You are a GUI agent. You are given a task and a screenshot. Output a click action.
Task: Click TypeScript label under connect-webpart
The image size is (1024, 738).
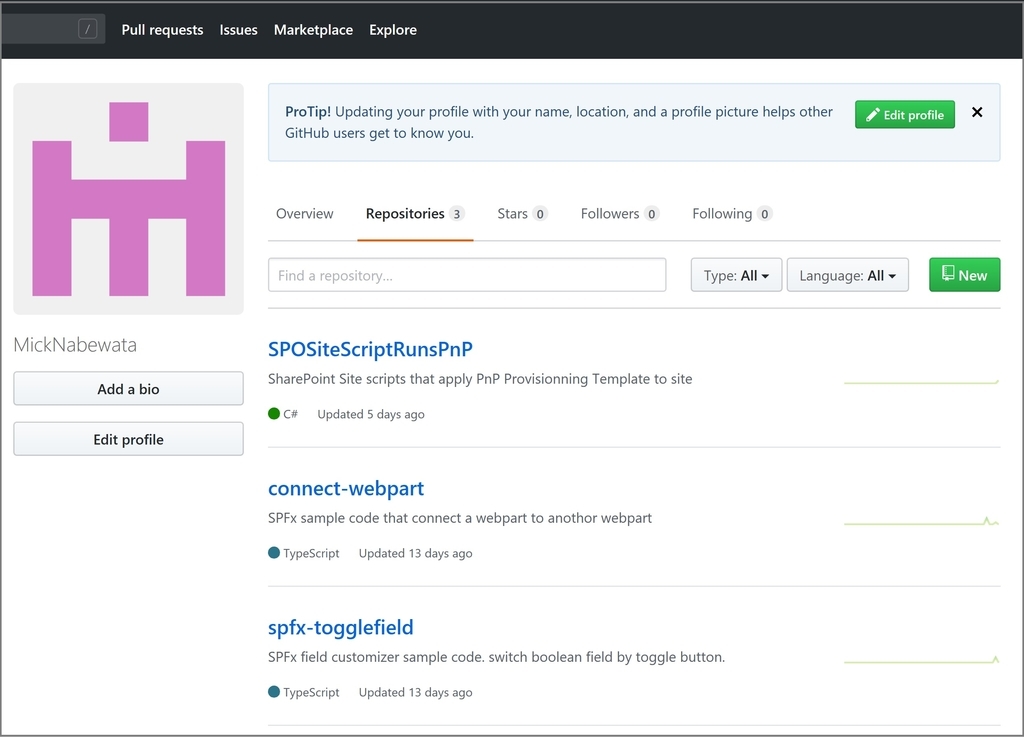[312, 553]
